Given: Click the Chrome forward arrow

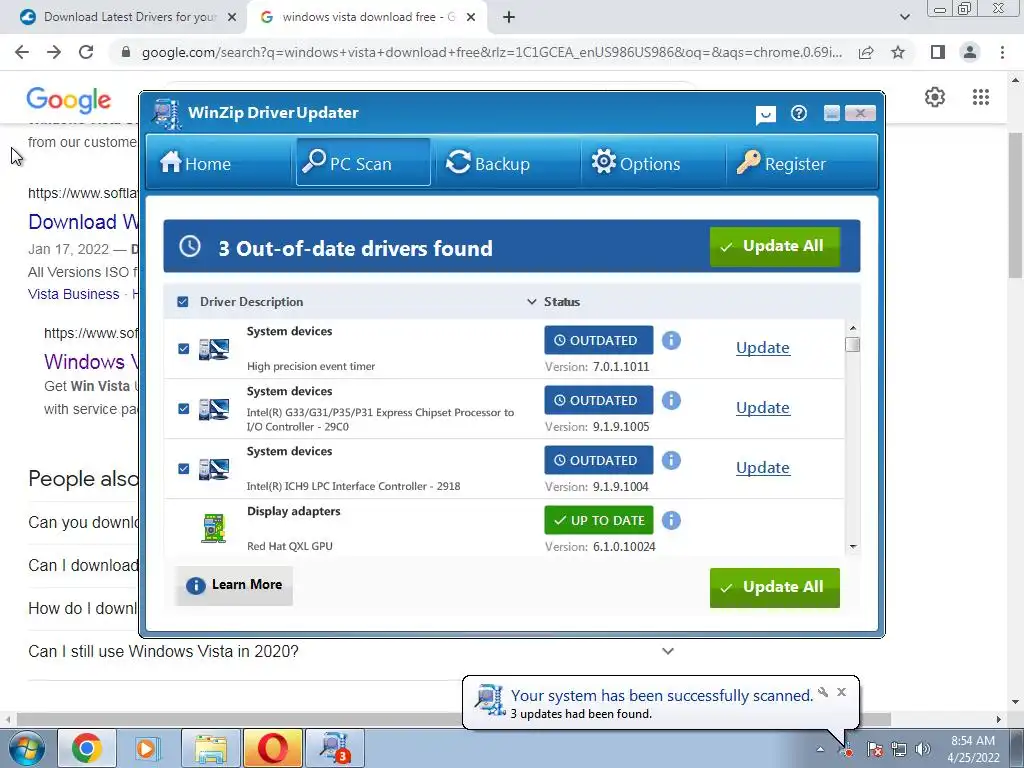Looking at the screenshot, I should click(54, 52).
